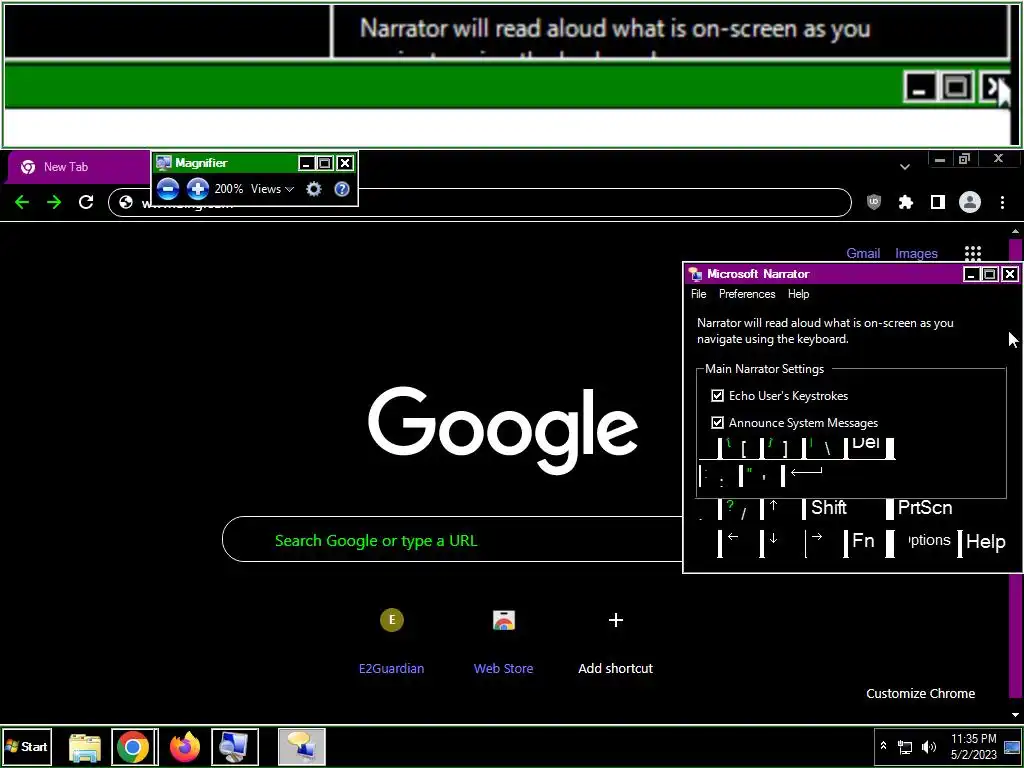Click the question mark slash key
This screenshot has width=1024, height=768.
739,508
